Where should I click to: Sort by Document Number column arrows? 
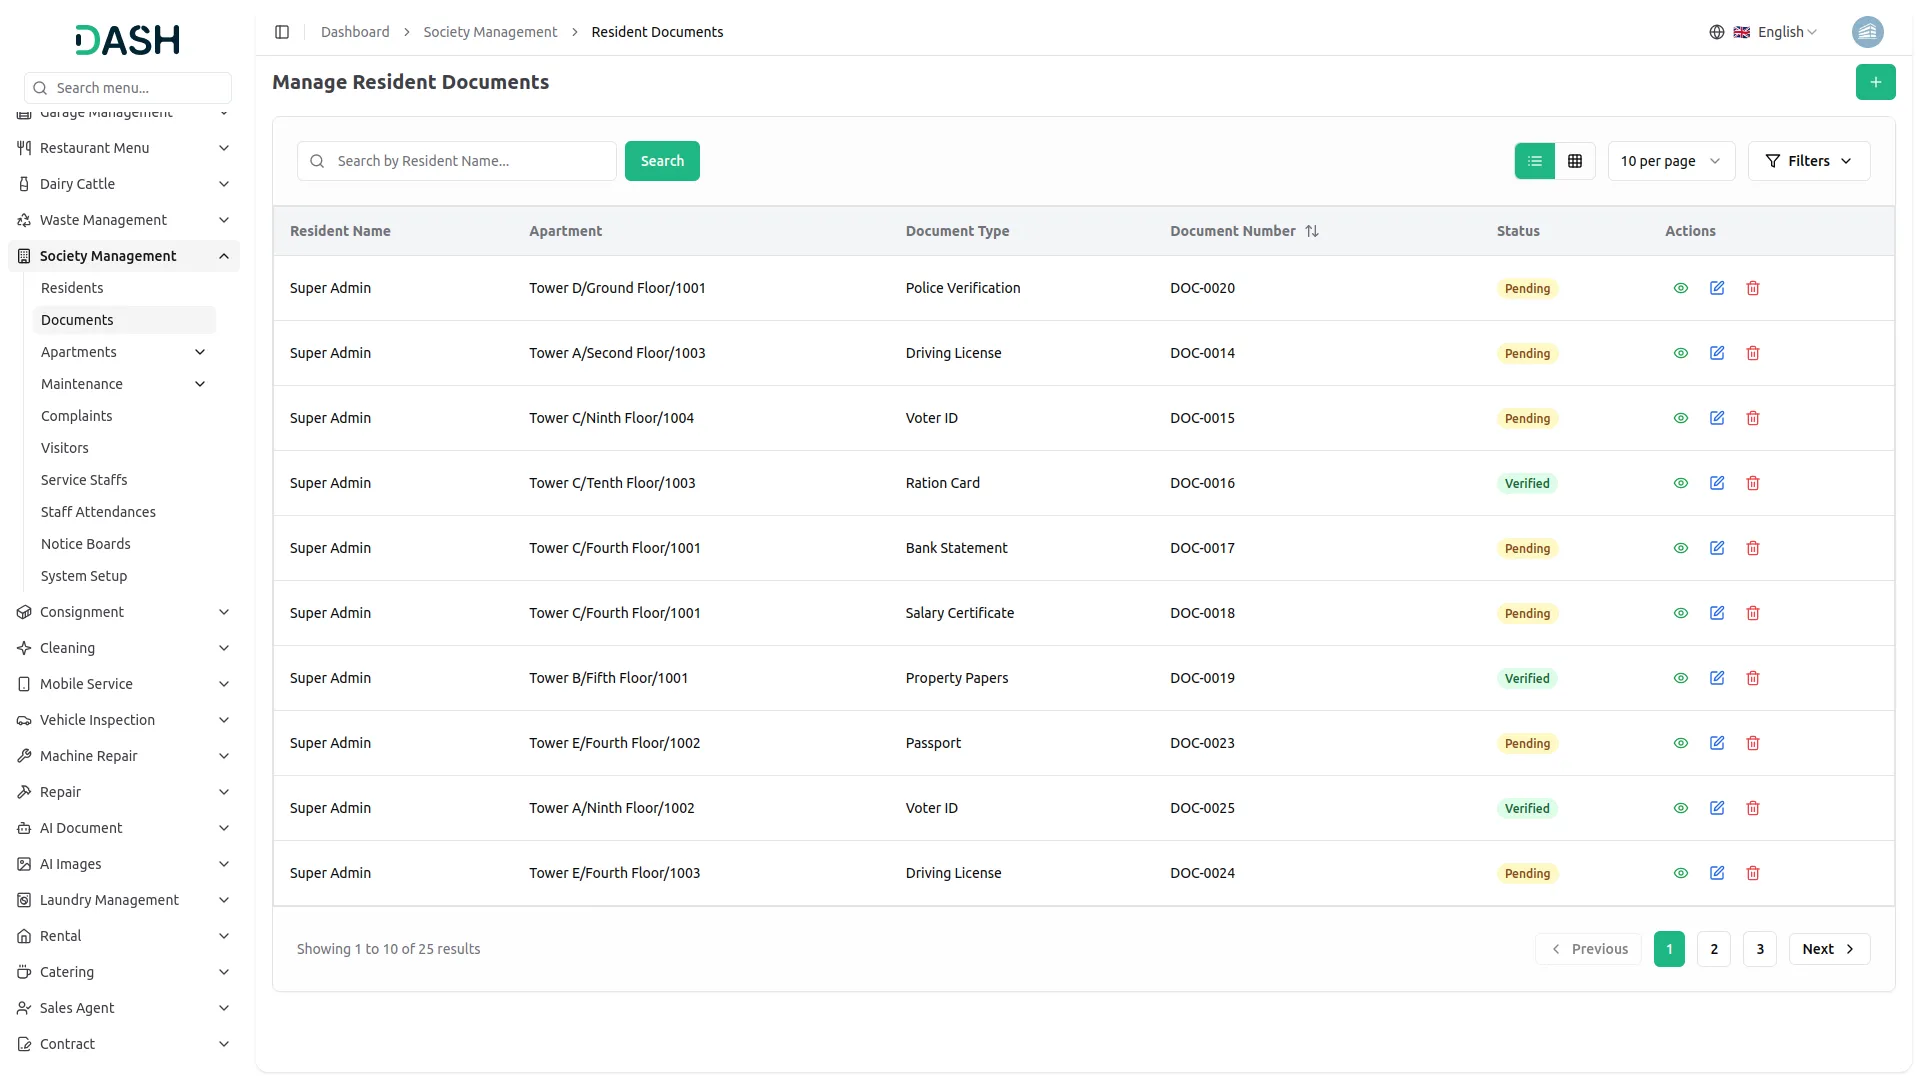click(1311, 231)
